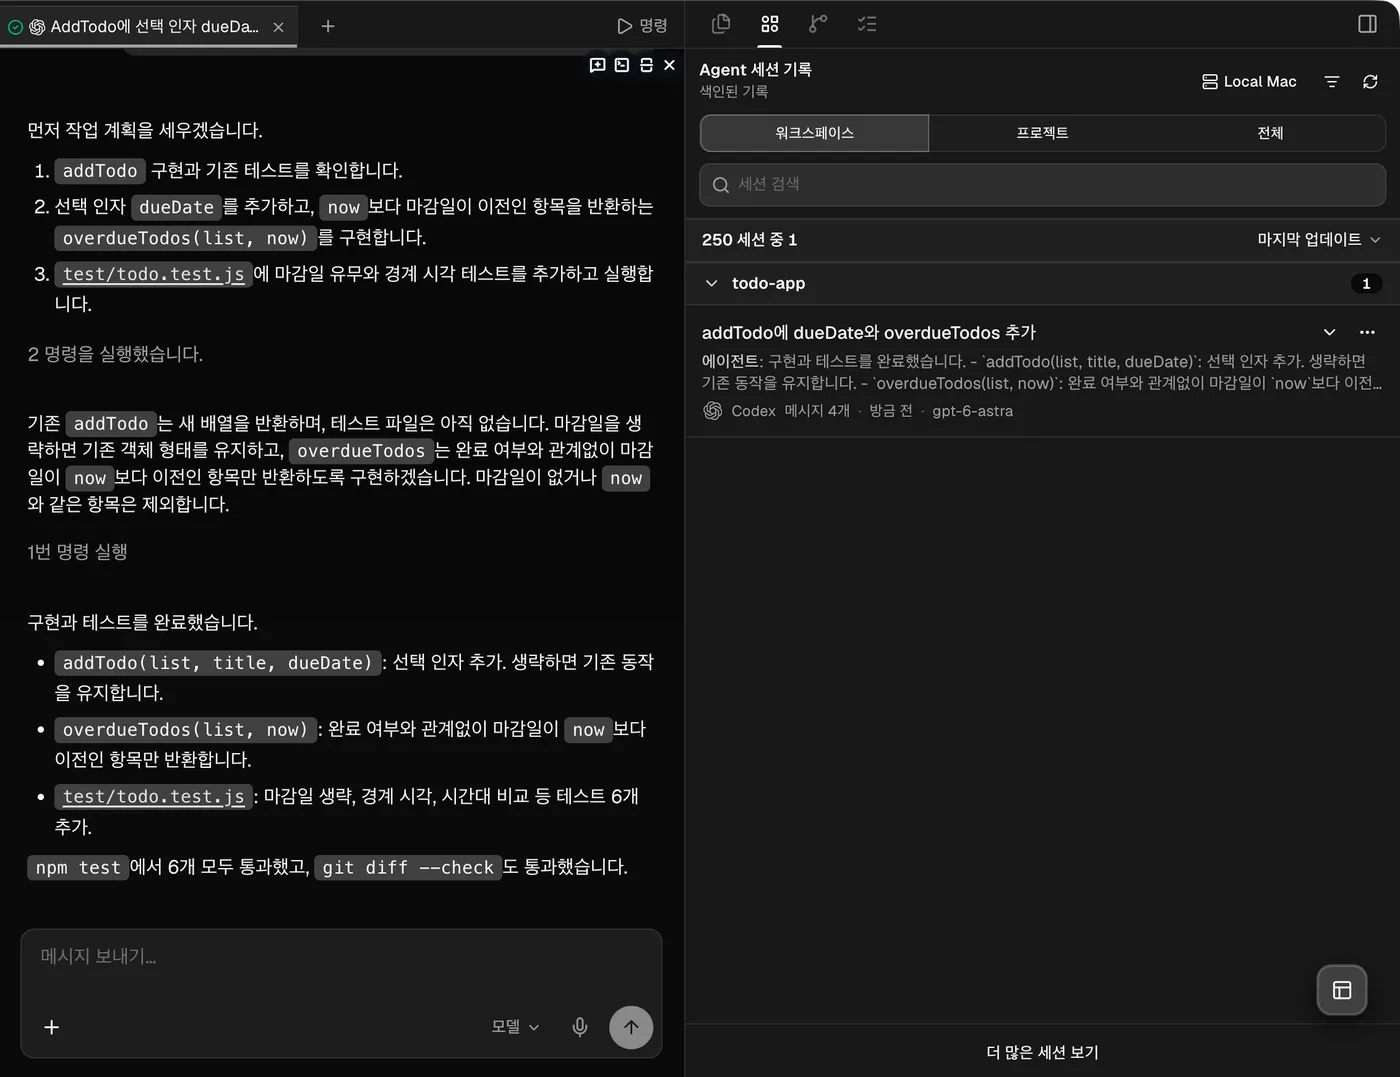Click the Codex logo icon in session row
Image resolution: width=1400 pixels, height=1077 pixels.
pos(713,411)
